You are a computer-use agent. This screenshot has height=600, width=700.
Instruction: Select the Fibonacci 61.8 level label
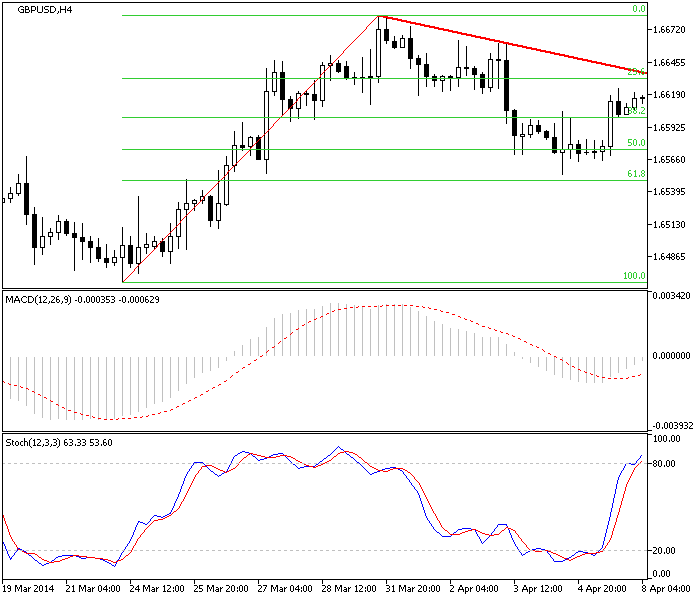pyautogui.click(x=635, y=174)
